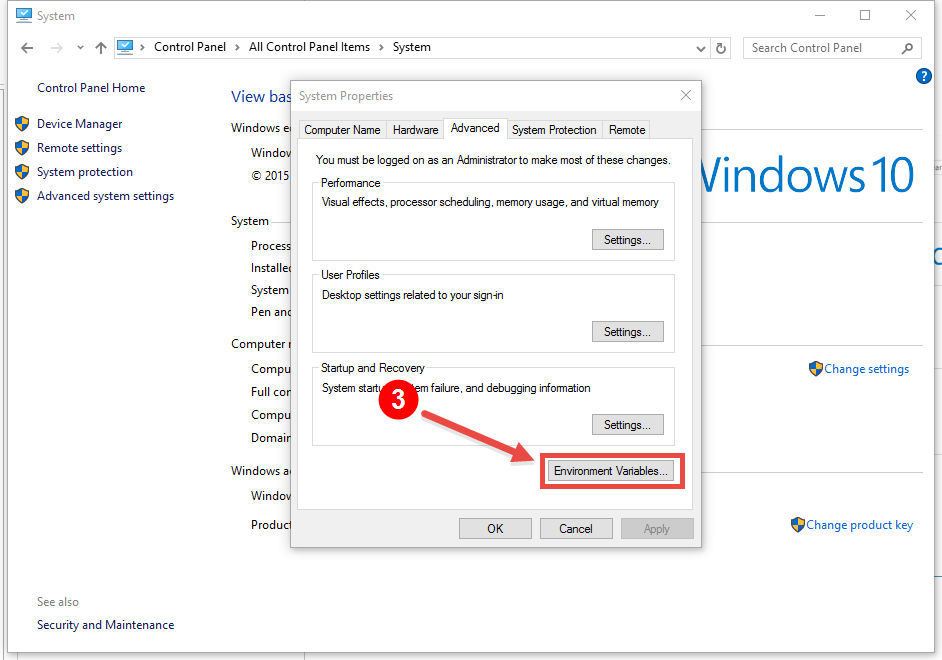Click the Apply button
Screen dimensions: 942x660
[x=657, y=528]
